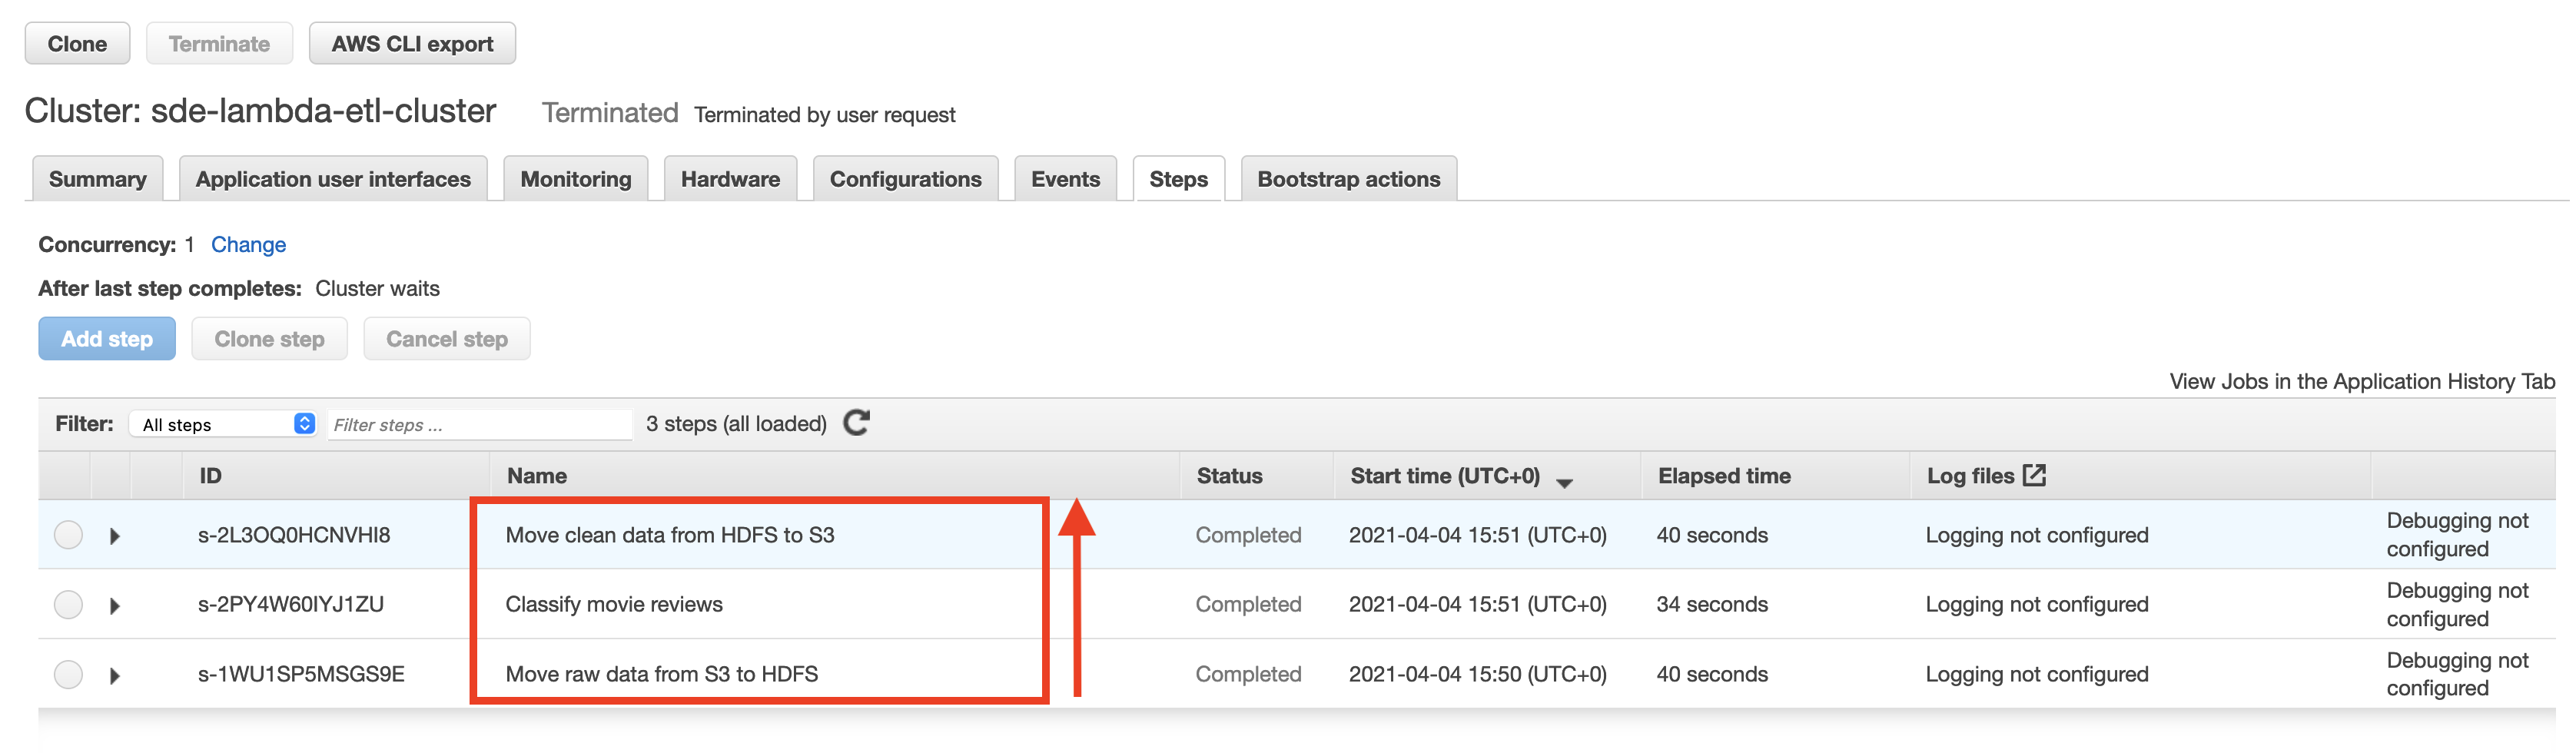This screenshot has height=753, width=2576.
Task: Expand the Move raw data step row
Action: [x=115, y=676]
